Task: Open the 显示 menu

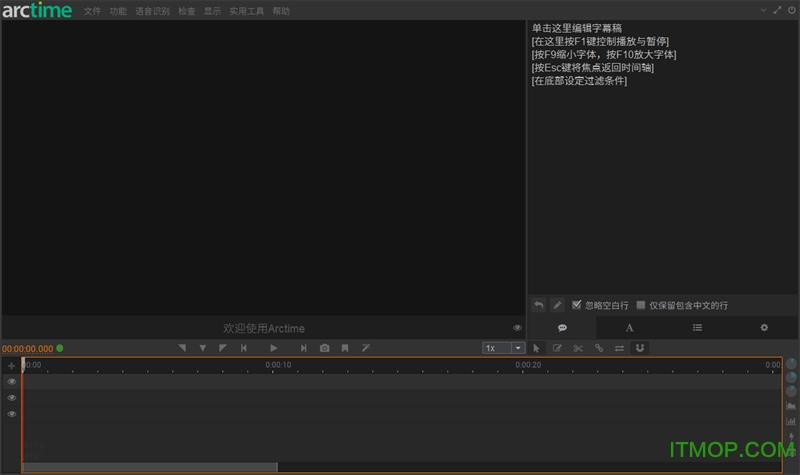Action: click(x=212, y=11)
